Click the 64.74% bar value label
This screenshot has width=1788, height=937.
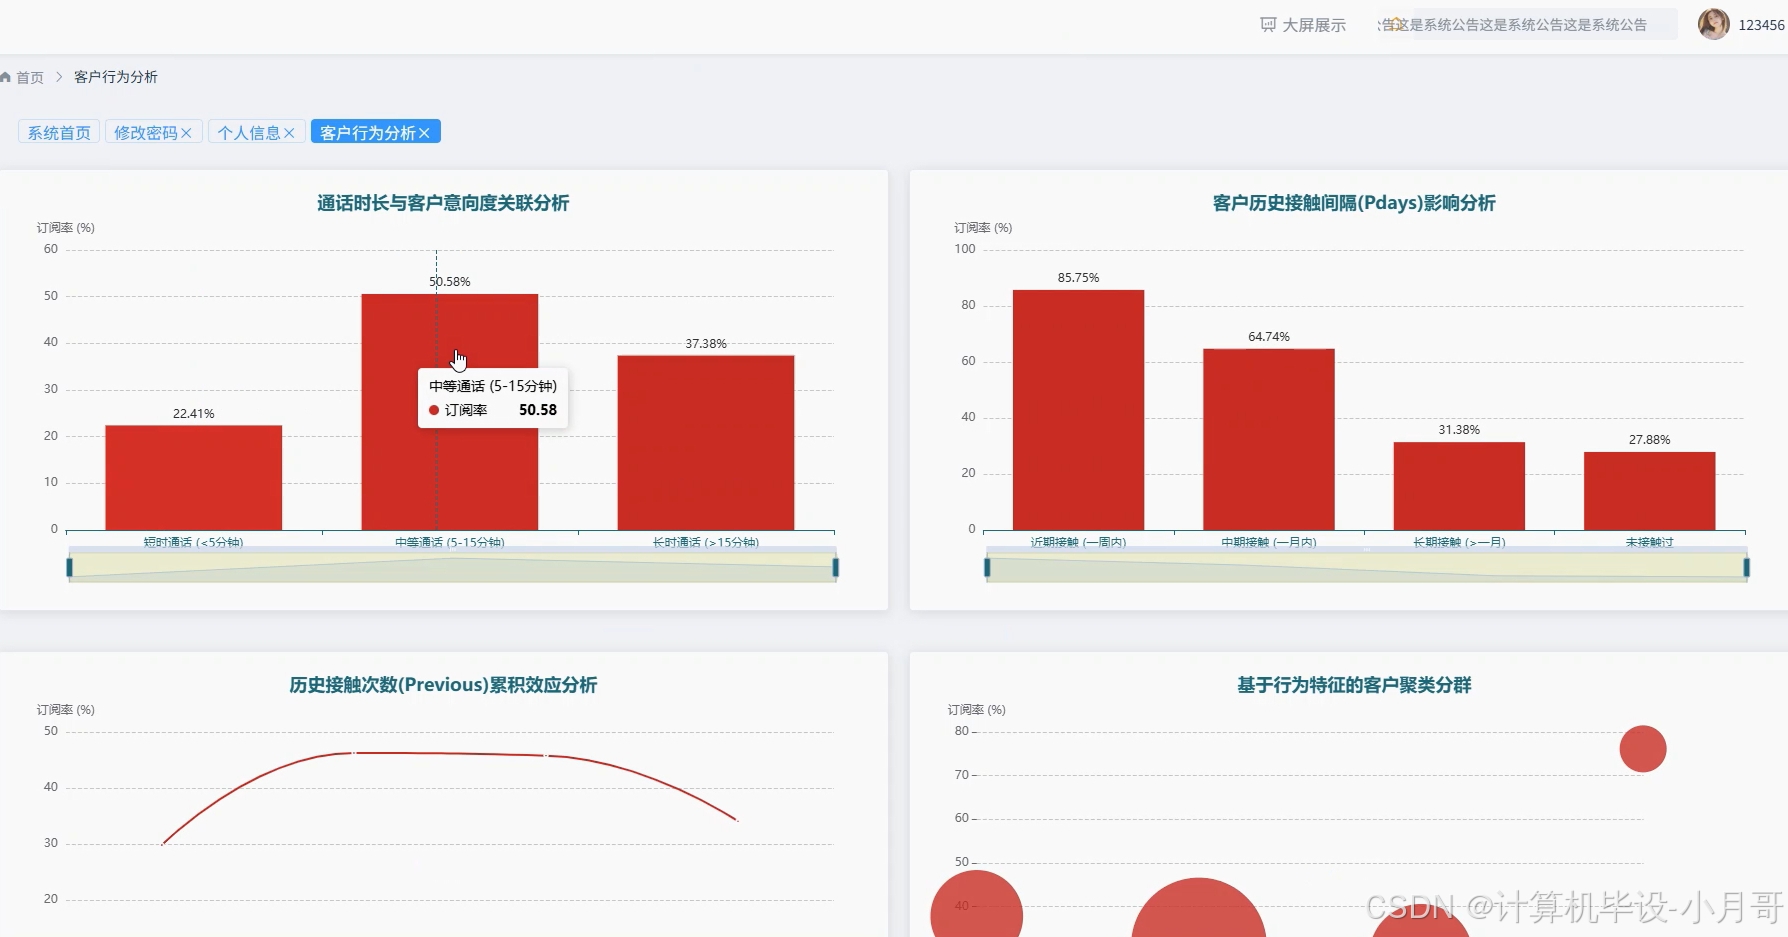[x=1269, y=337]
